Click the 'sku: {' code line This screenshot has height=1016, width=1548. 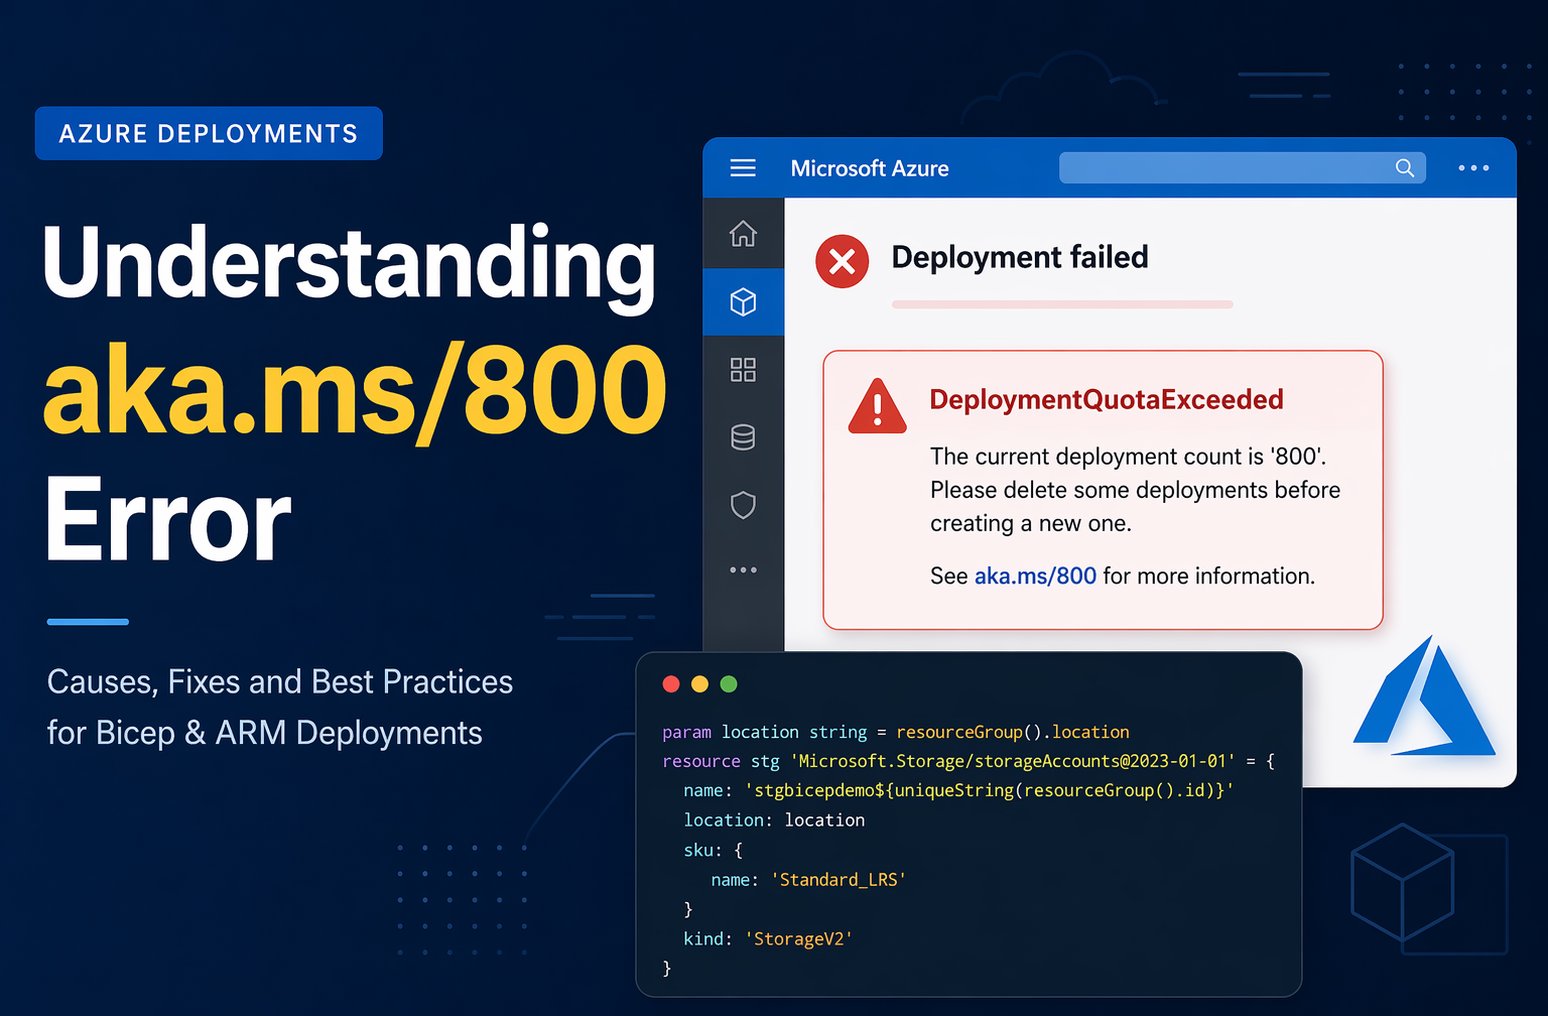coord(713,850)
